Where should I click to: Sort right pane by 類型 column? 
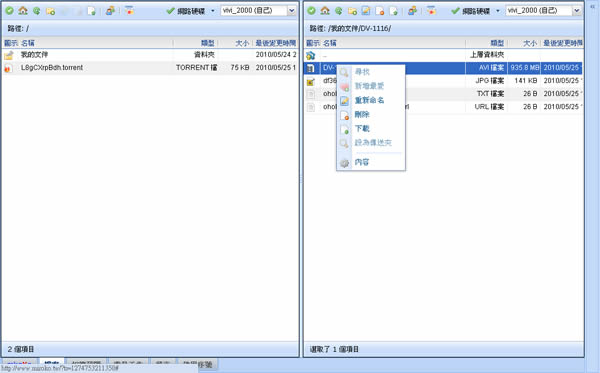coord(497,43)
